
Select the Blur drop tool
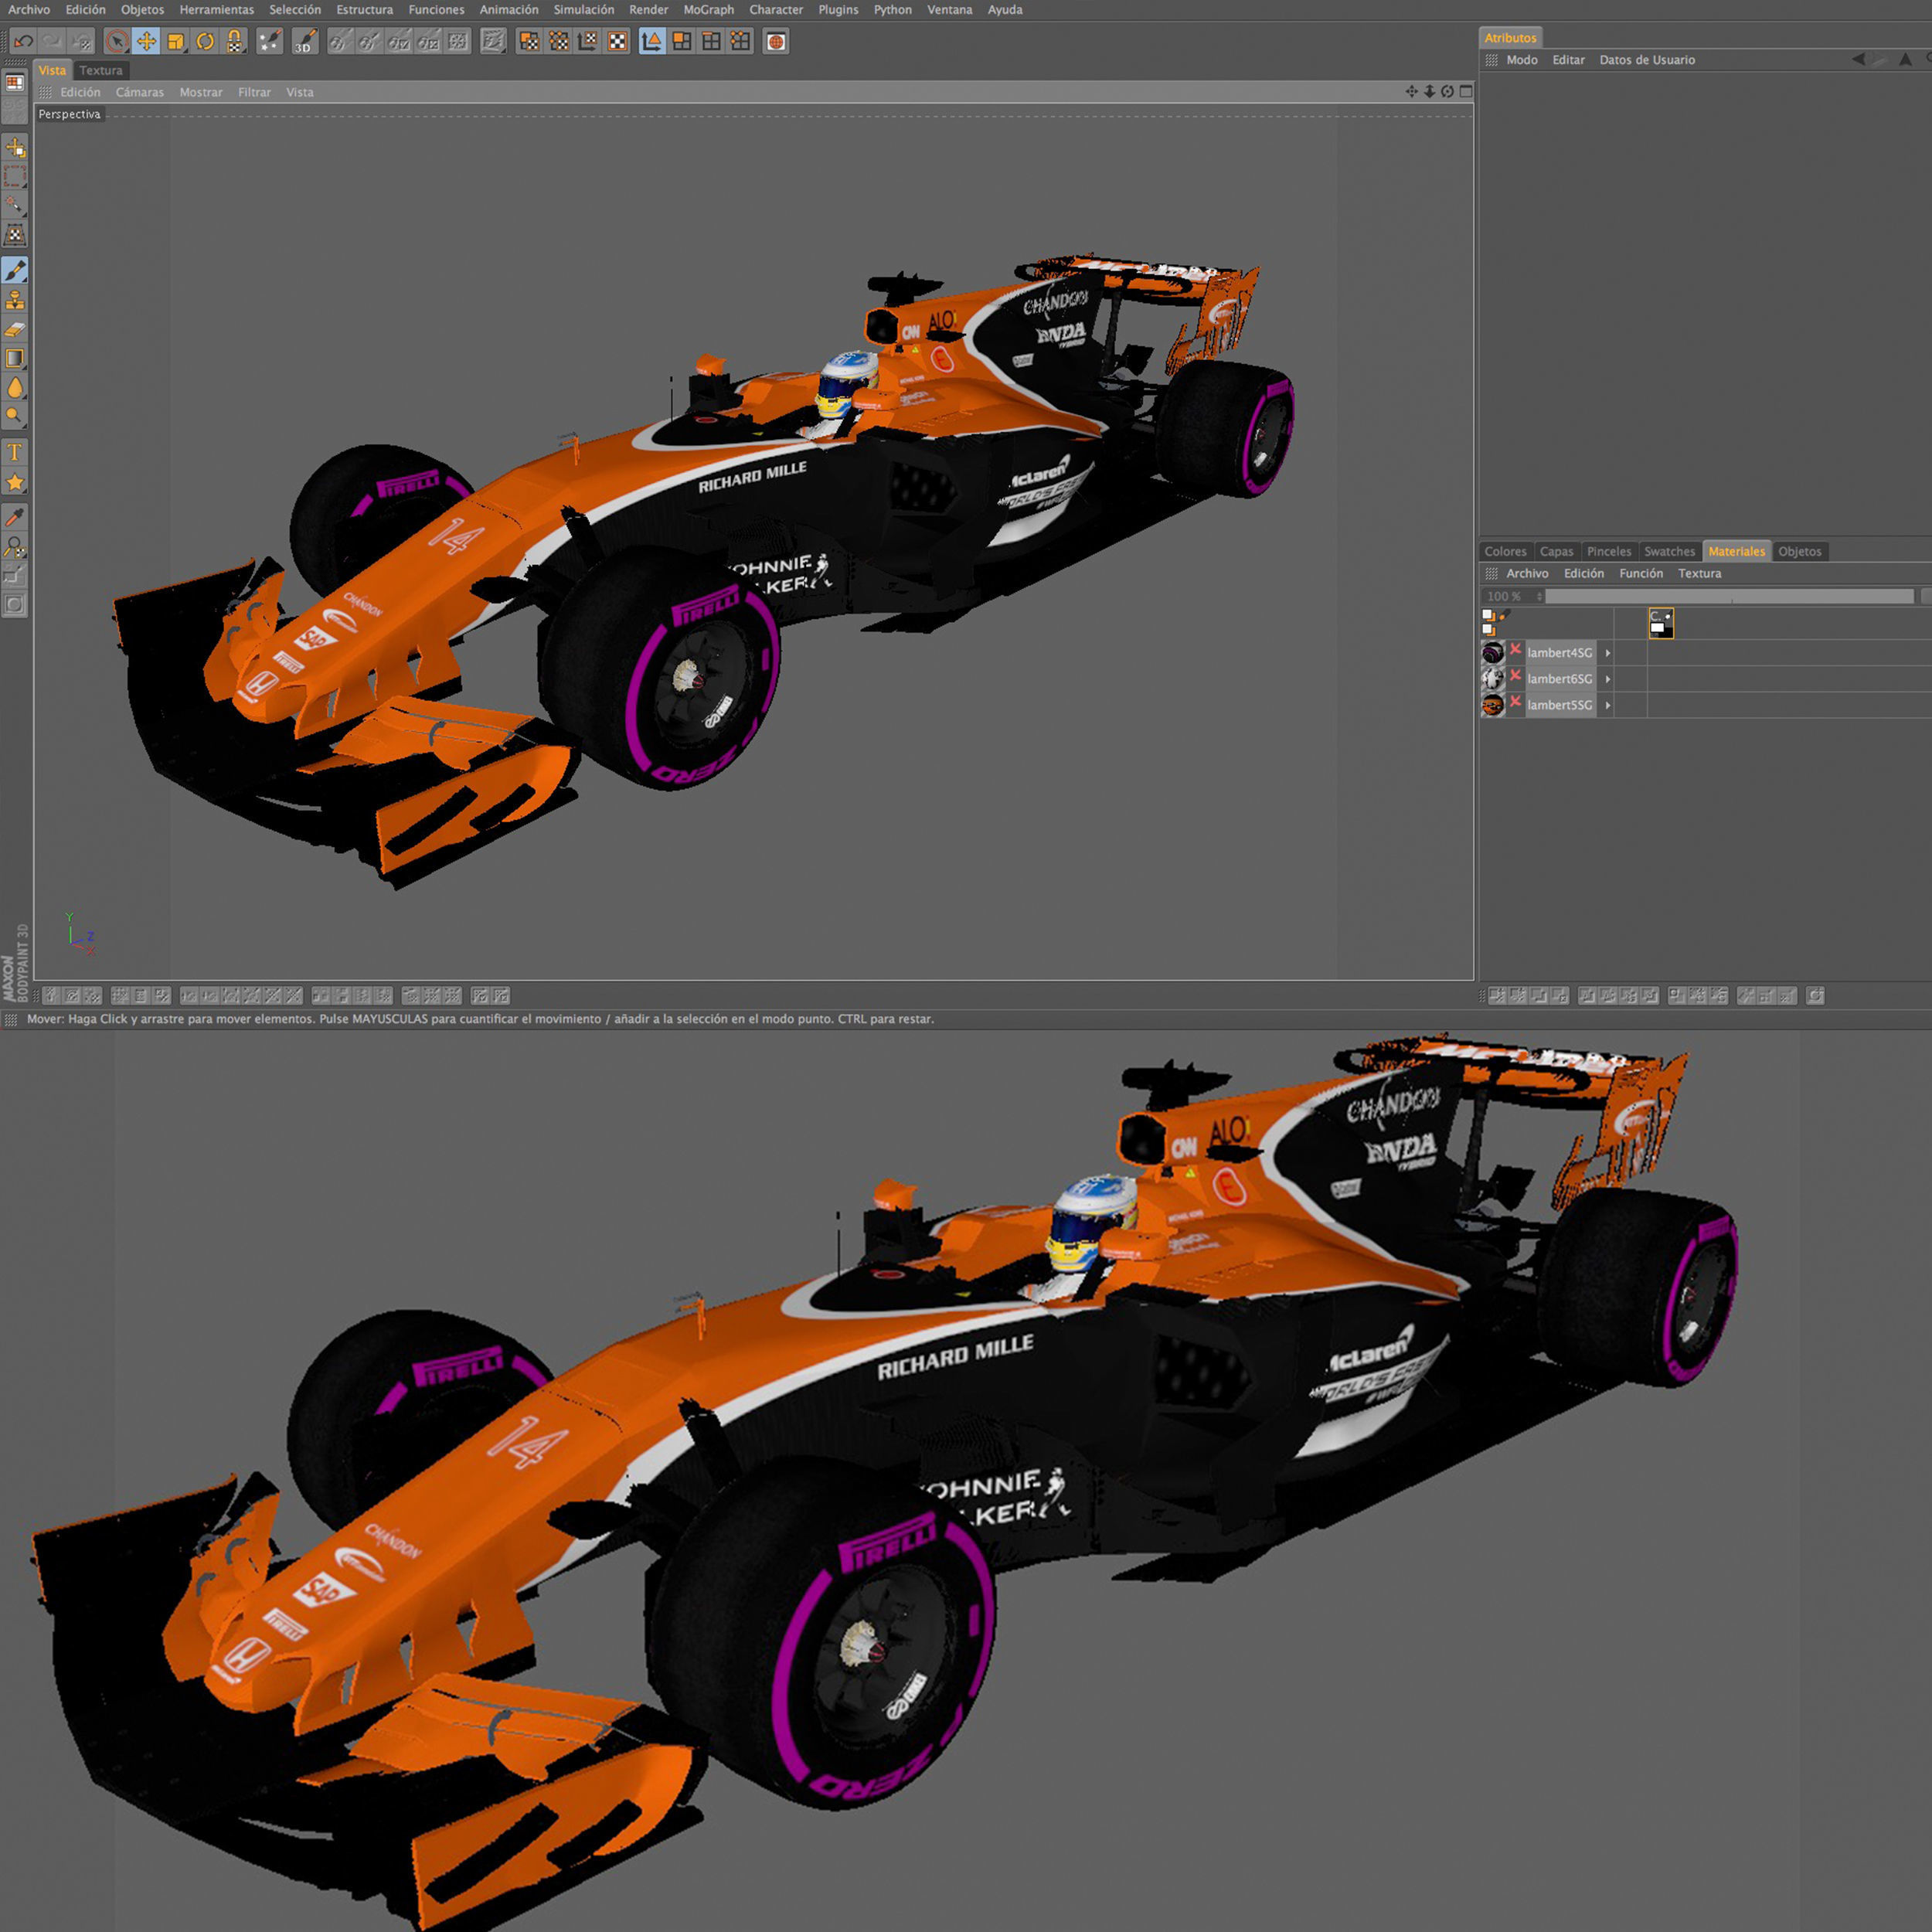(x=15, y=387)
